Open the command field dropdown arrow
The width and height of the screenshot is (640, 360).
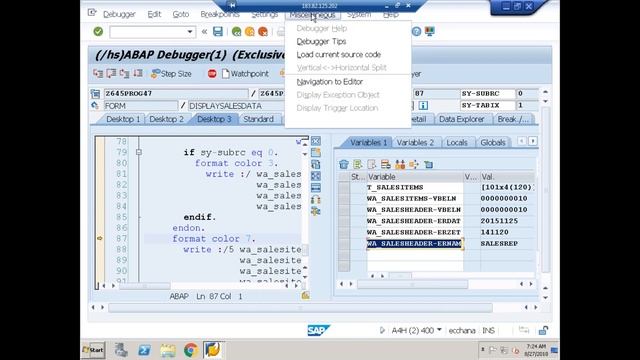coord(190,32)
